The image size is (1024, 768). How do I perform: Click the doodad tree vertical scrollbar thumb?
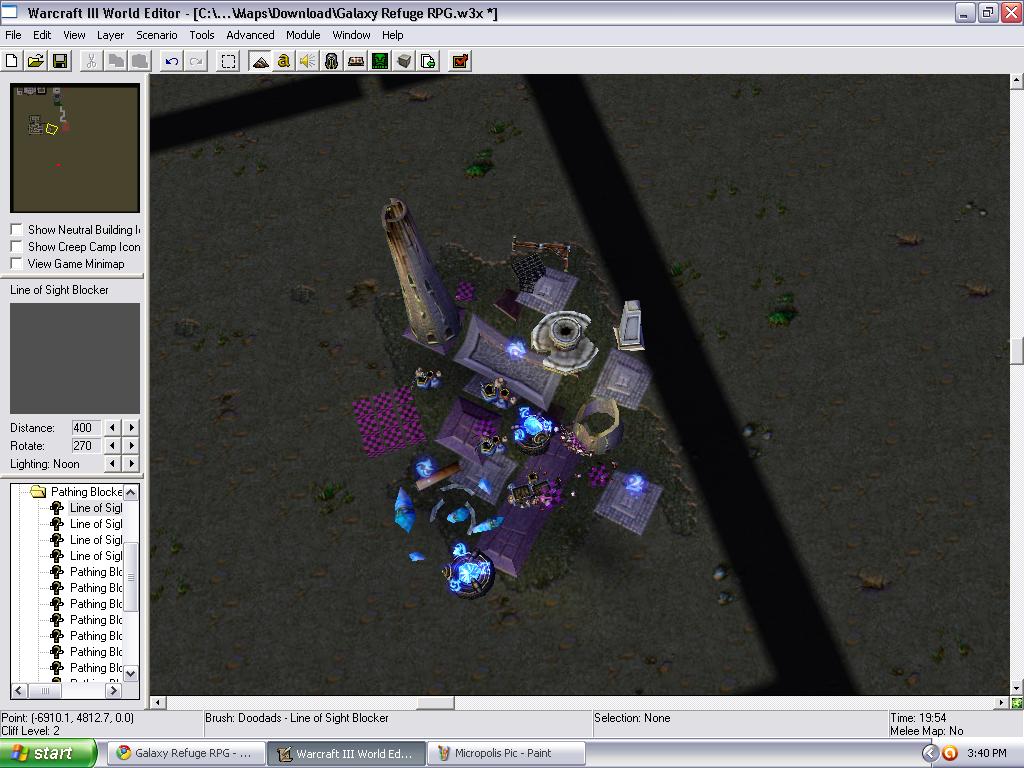(131, 577)
